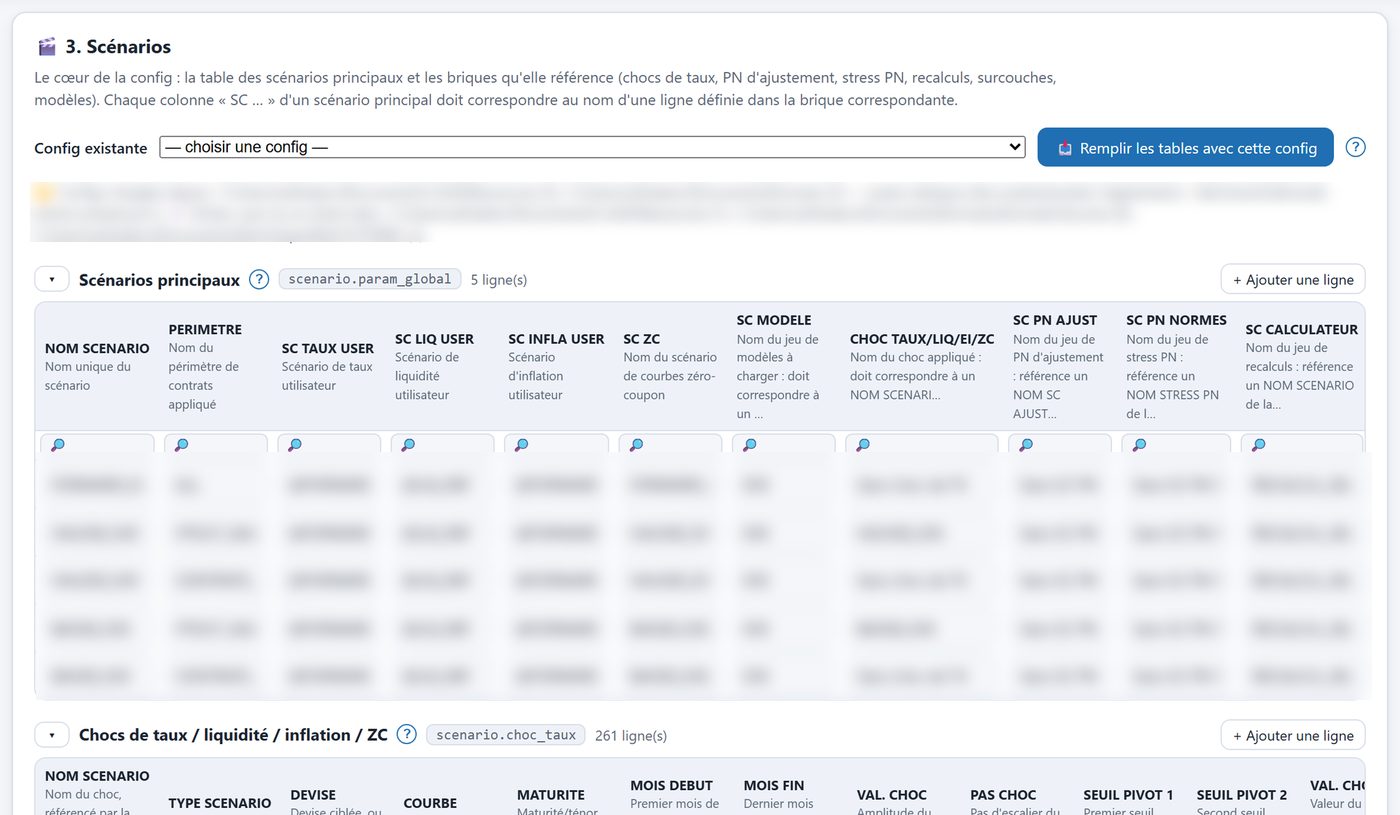Click the TYPE SCENARIO column header
Screen dimensions: 1400x815
coord(219,803)
